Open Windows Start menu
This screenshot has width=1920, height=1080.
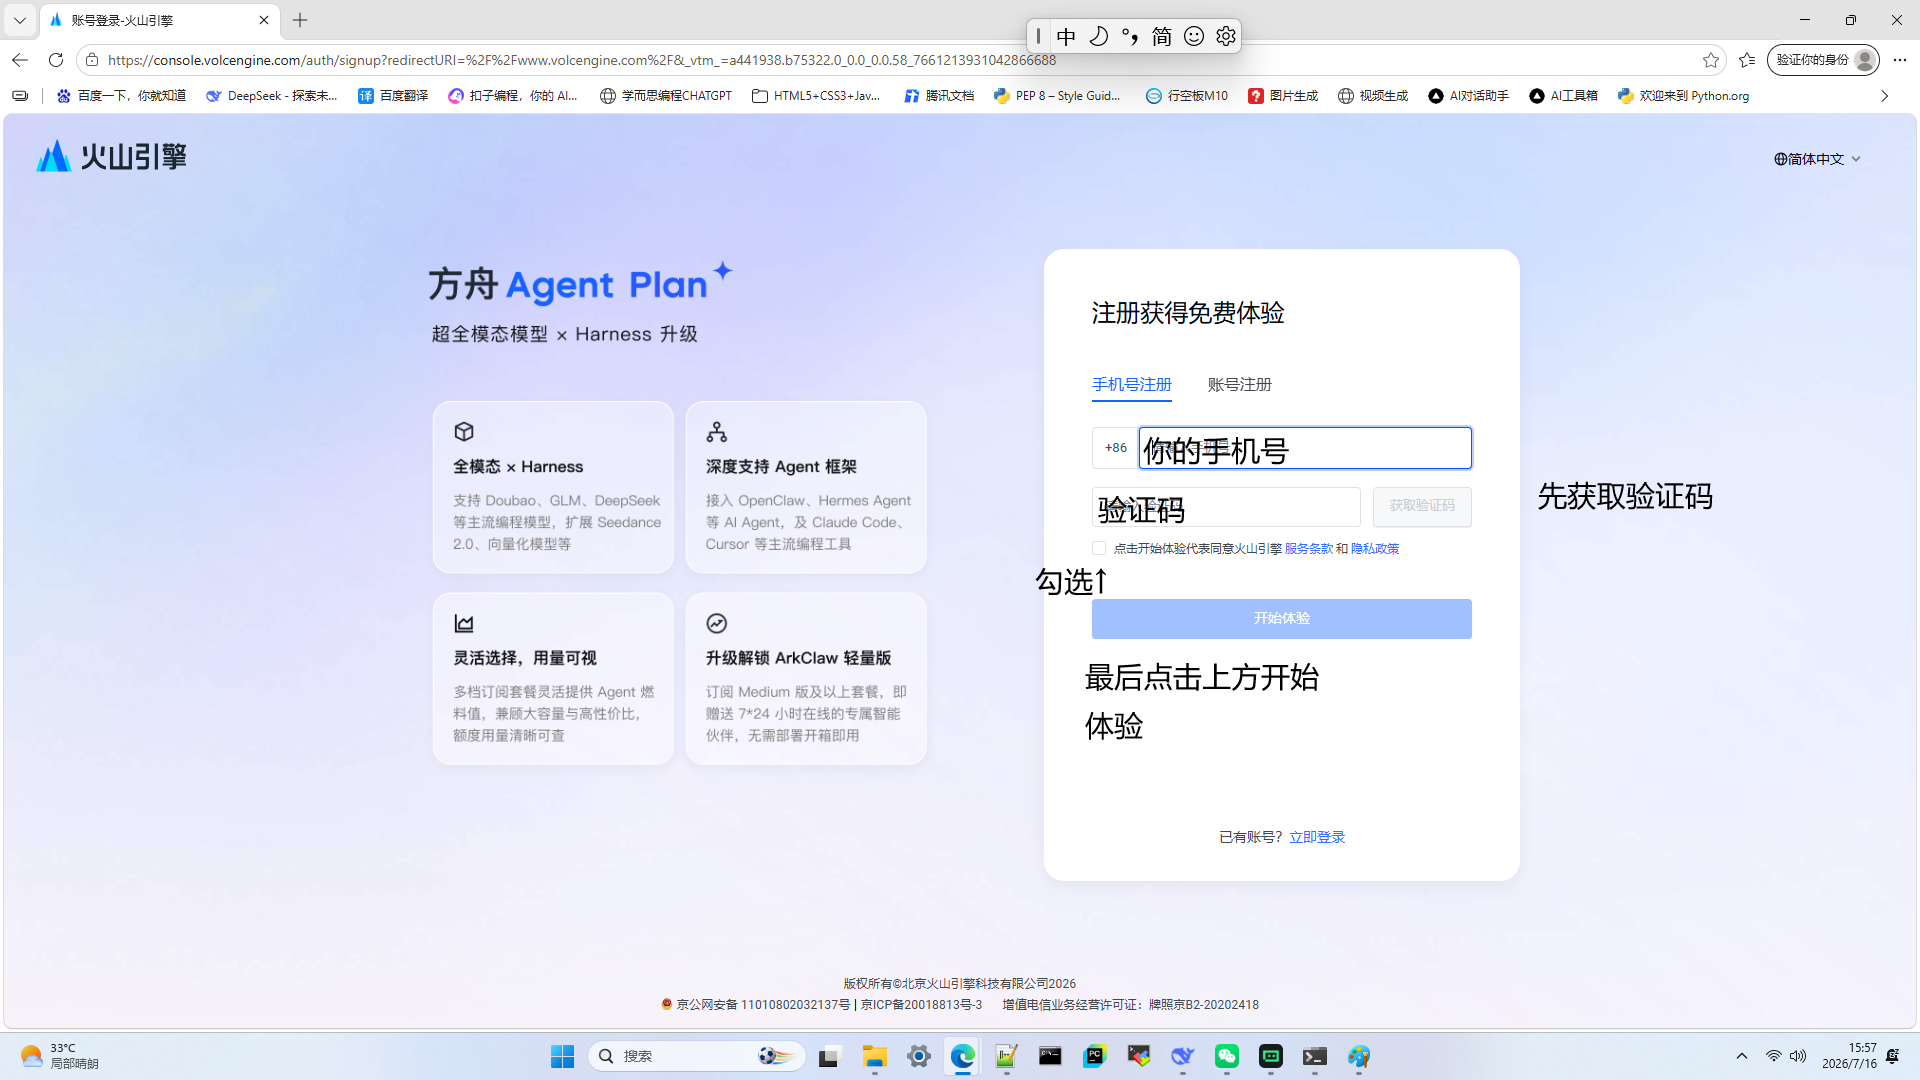click(x=562, y=1056)
